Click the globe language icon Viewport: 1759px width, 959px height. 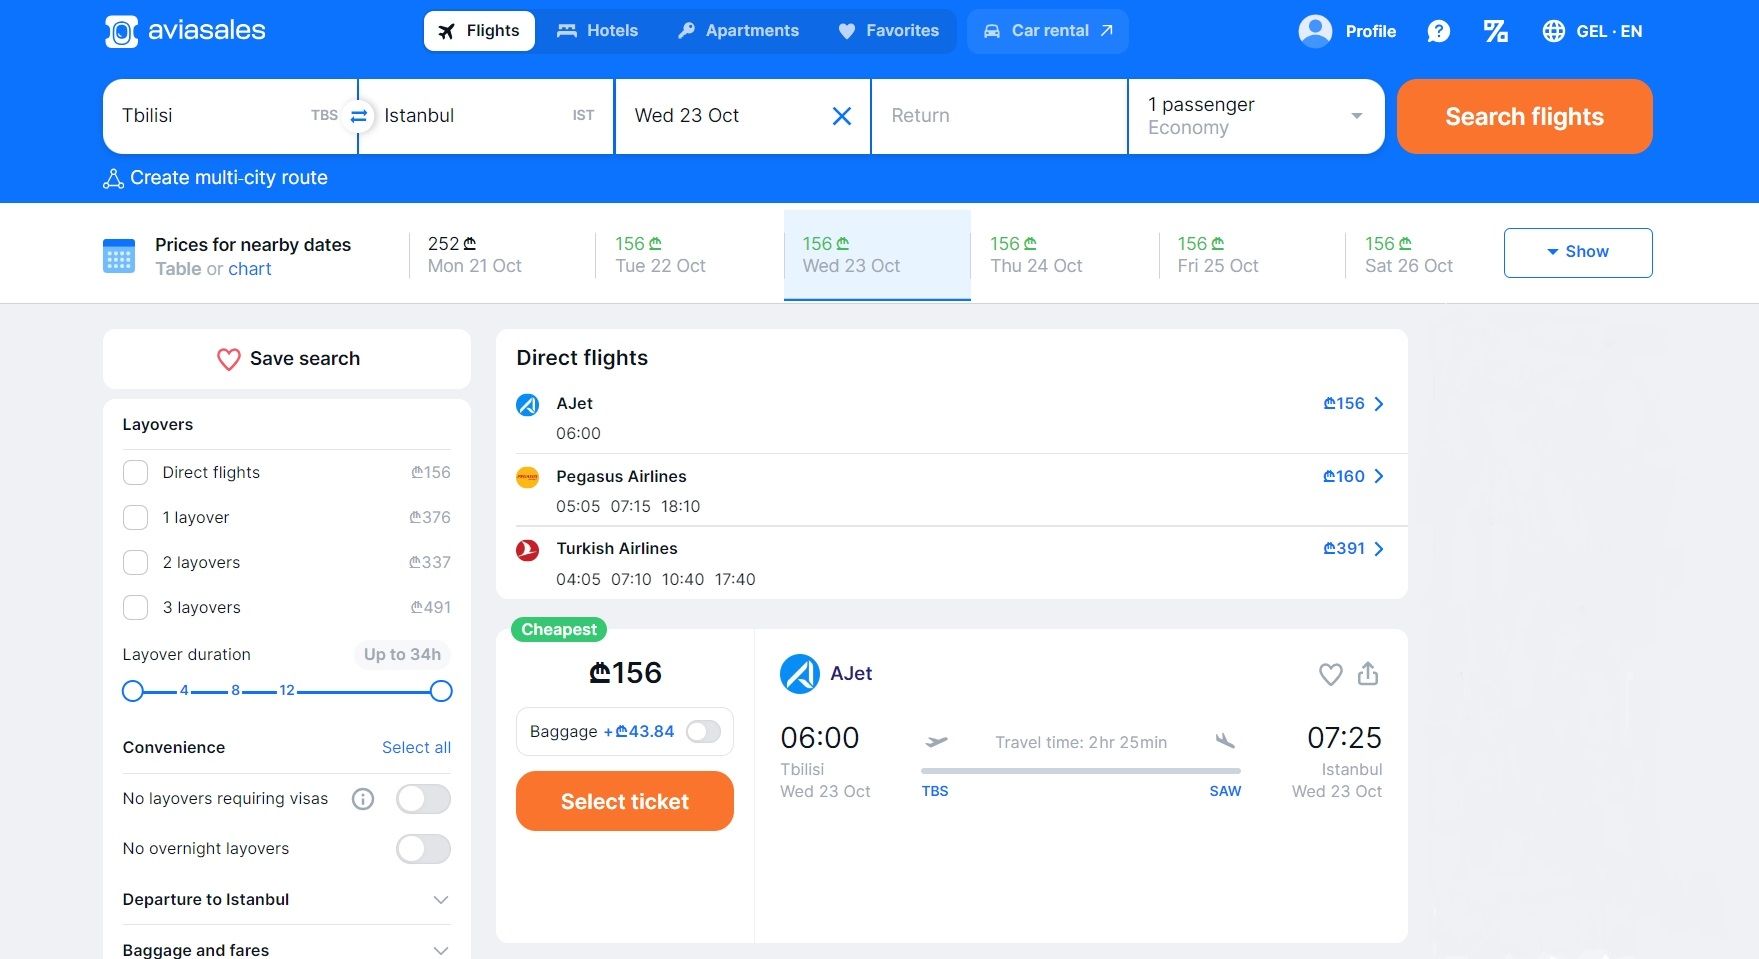click(1553, 31)
